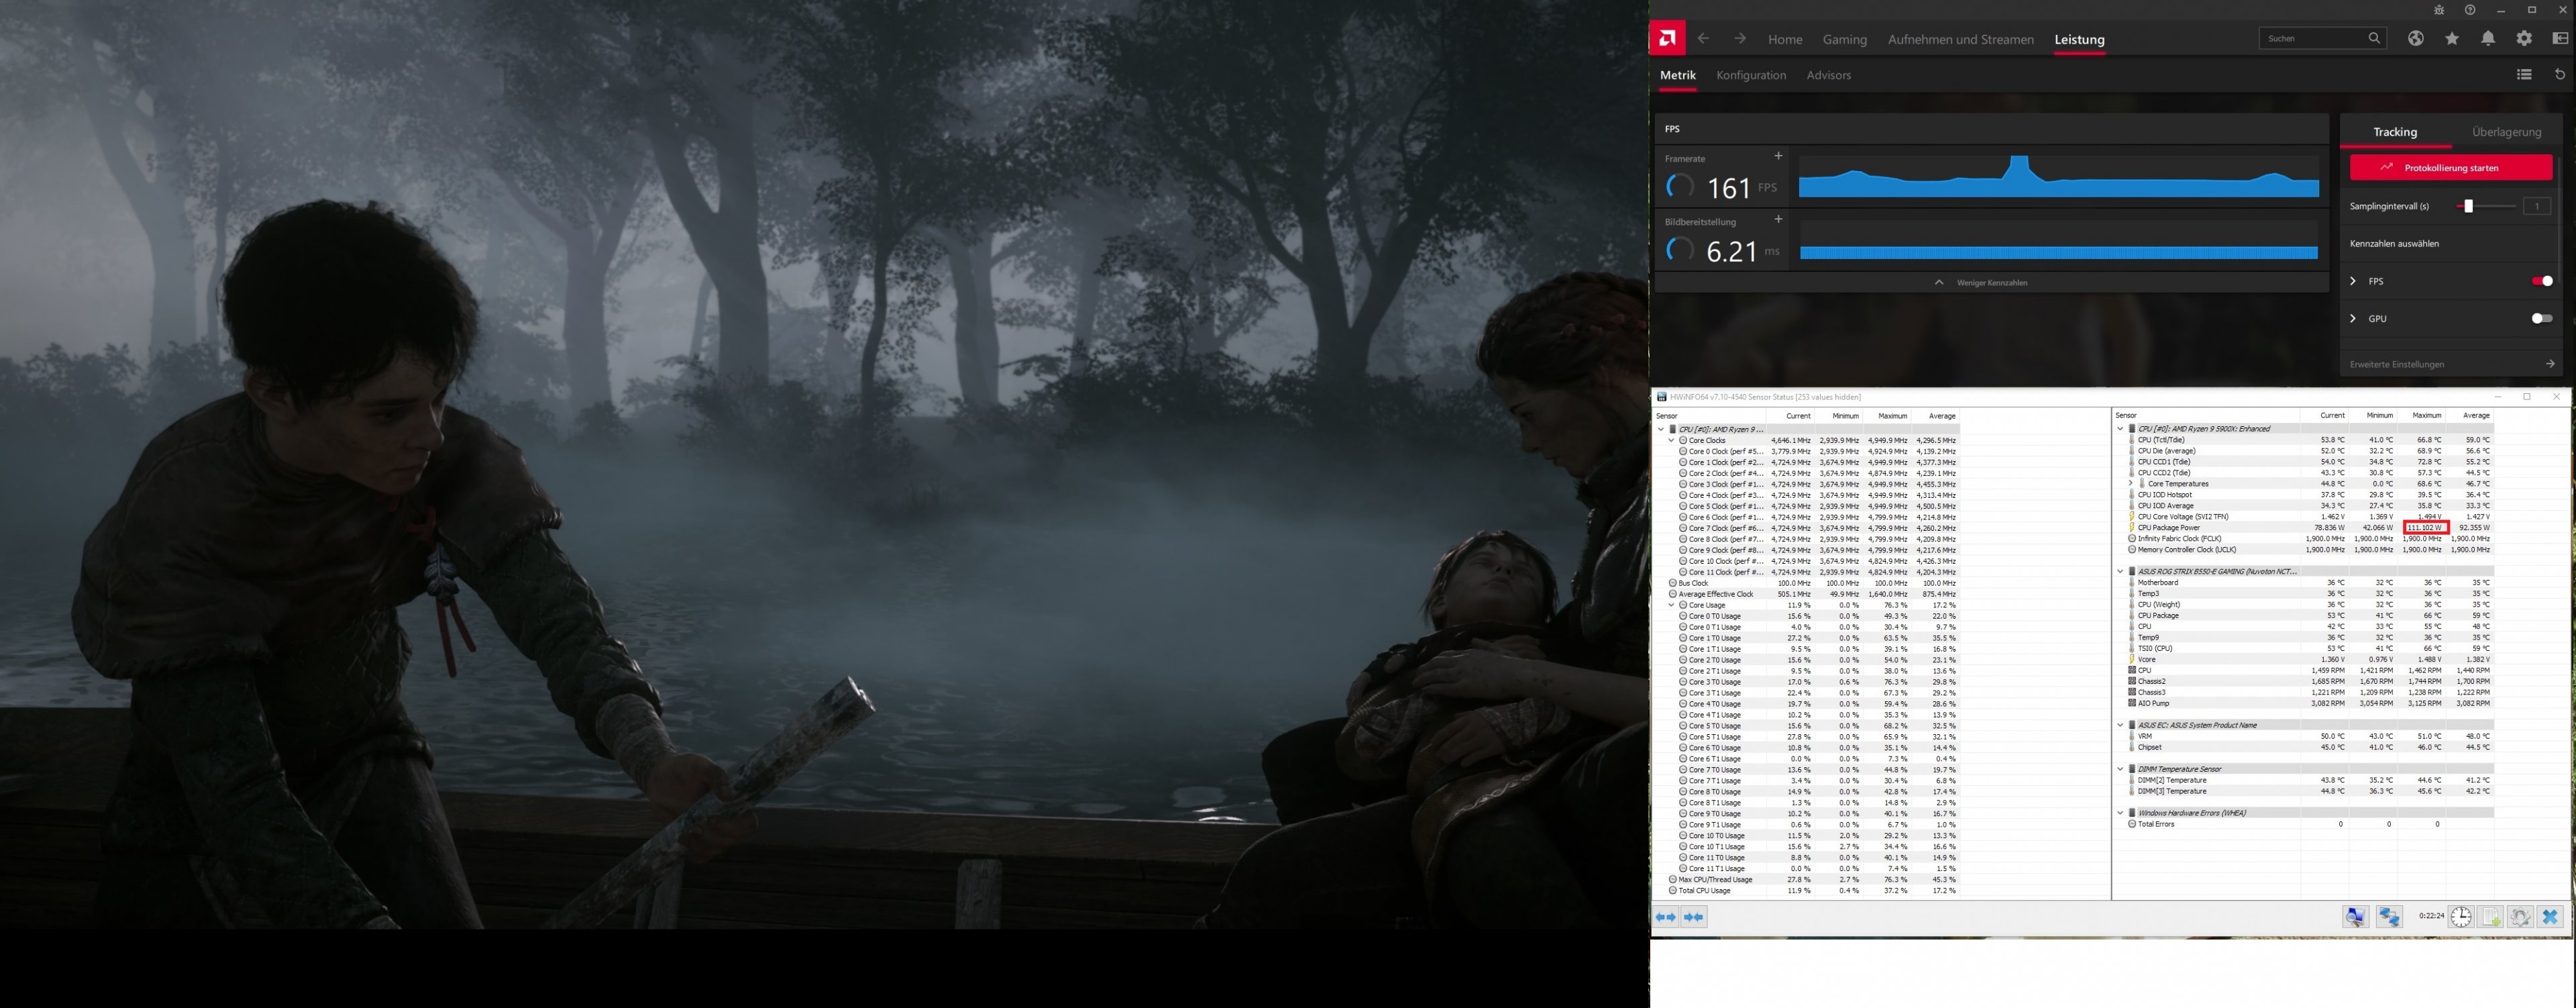
Task: Expand the GPU metrics chevron
Action: pyautogui.click(x=2353, y=318)
